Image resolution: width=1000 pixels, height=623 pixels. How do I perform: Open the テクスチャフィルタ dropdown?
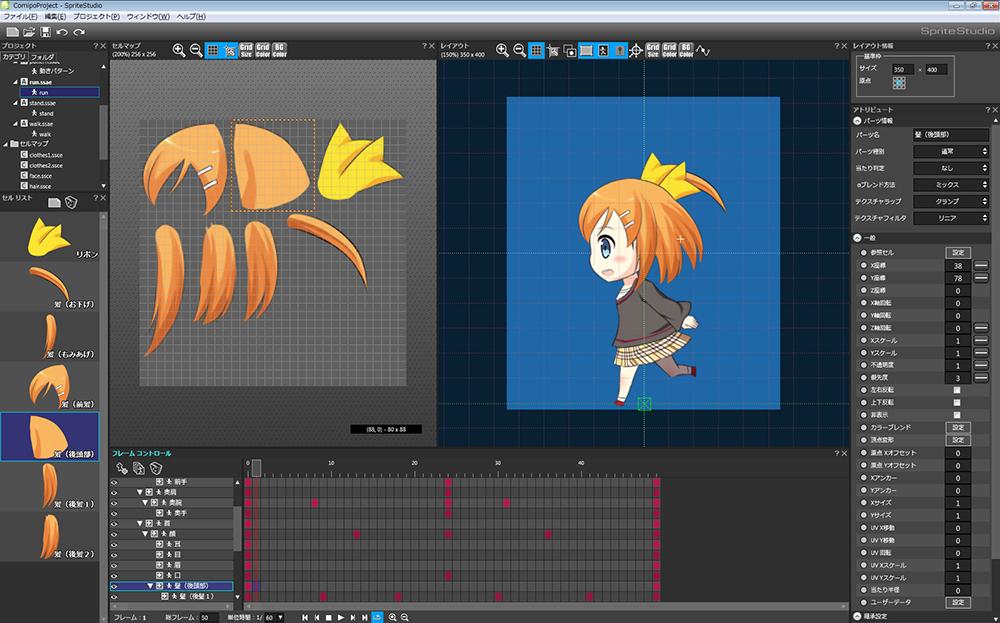click(x=950, y=217)
